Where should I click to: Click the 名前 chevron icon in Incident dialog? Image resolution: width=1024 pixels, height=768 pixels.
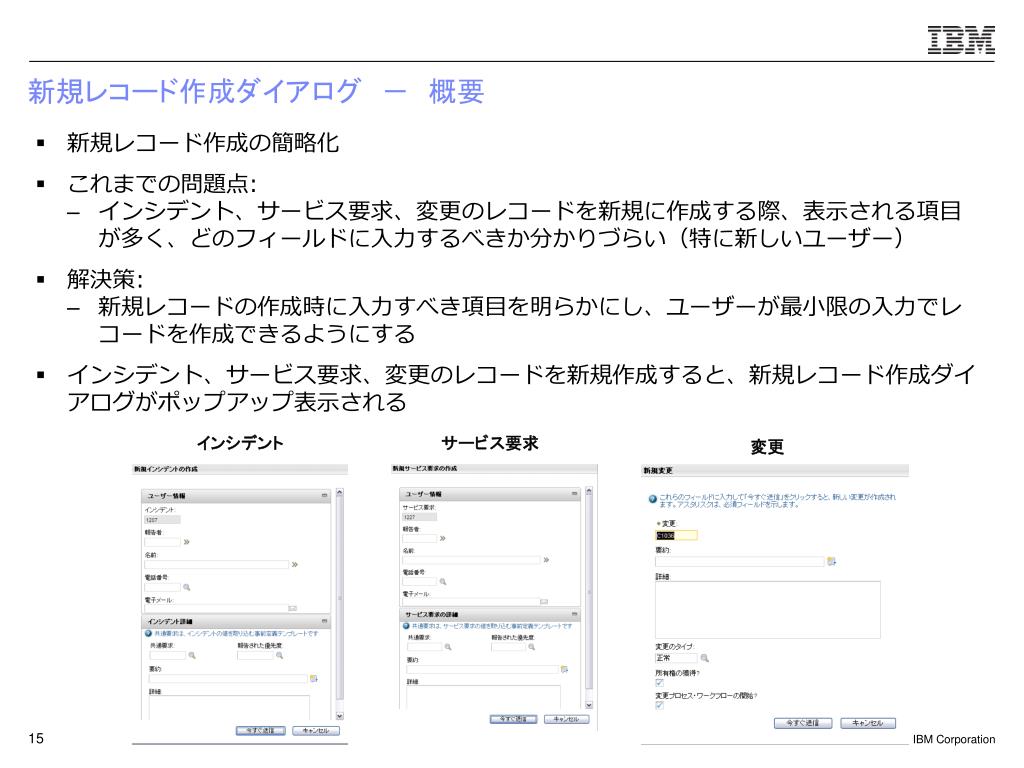[x=295, y=564]
